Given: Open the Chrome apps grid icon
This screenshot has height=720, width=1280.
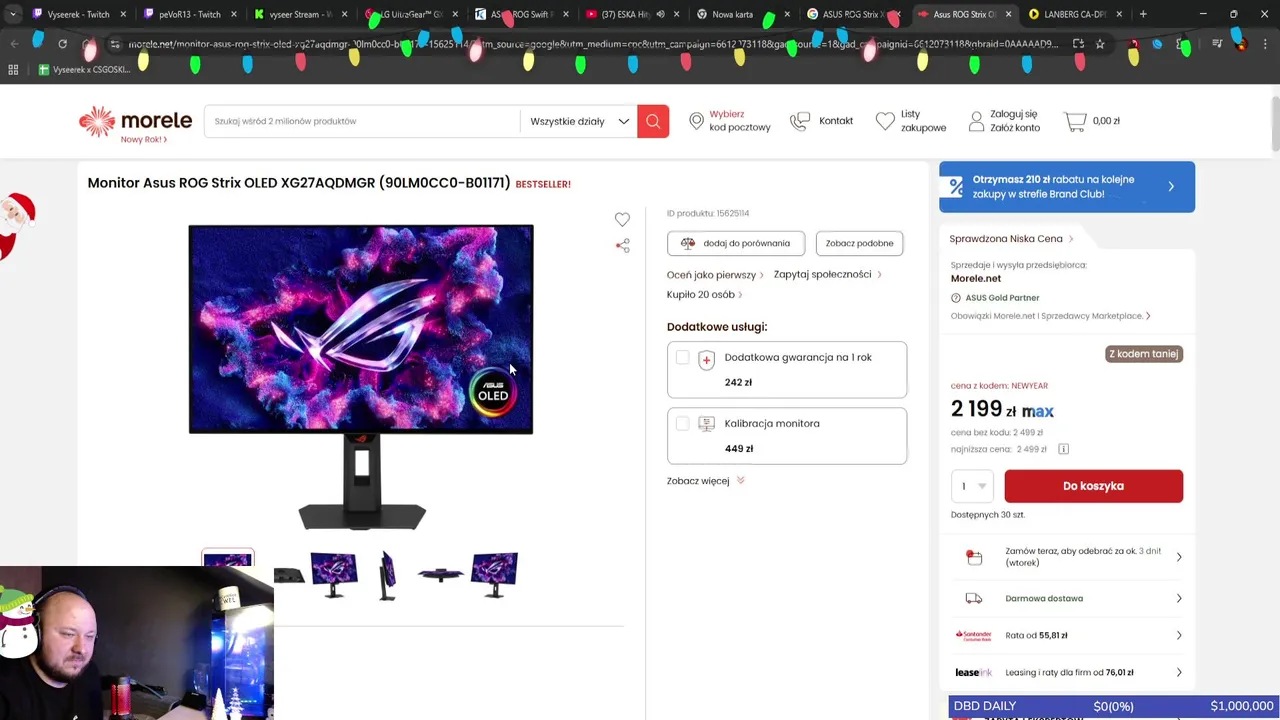Looking at the screenshot, I should (x=13, y=70).
